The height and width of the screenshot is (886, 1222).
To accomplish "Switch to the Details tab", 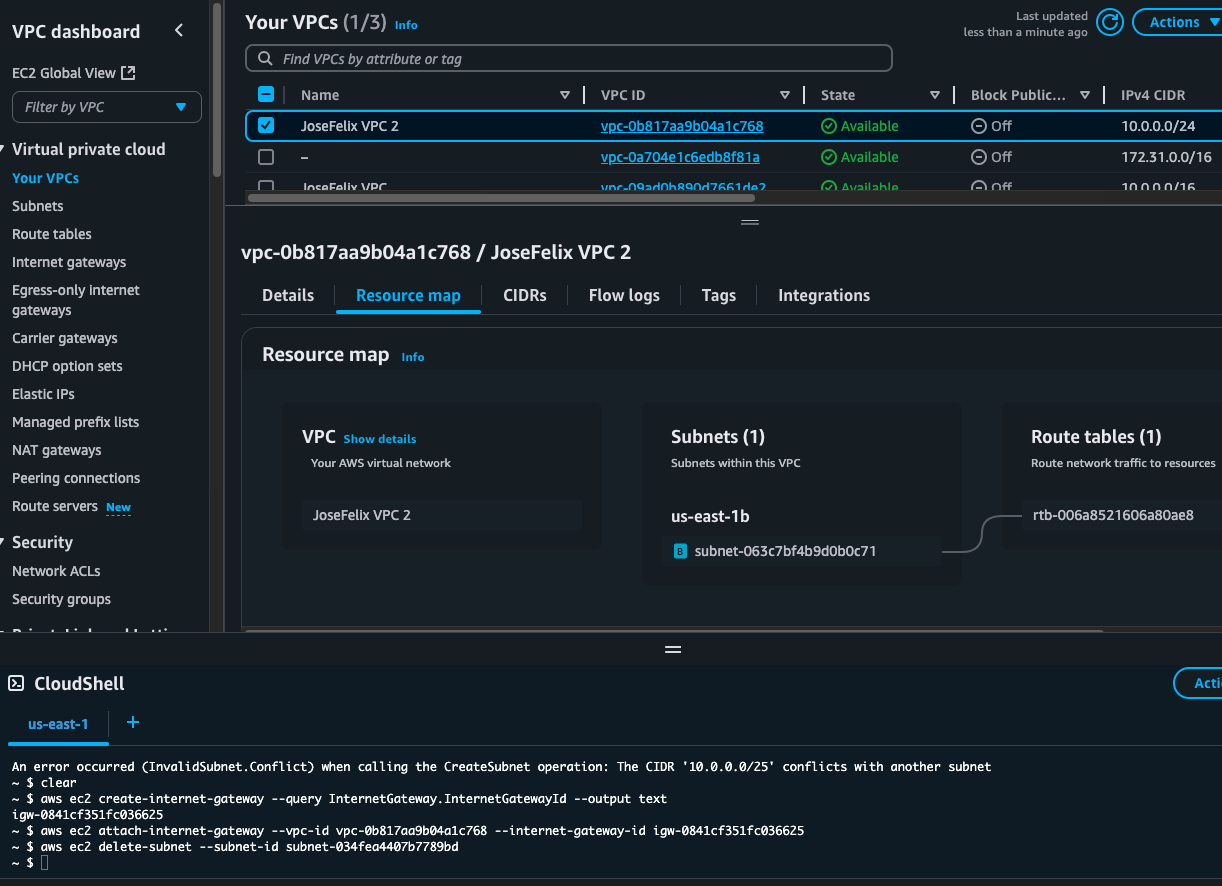I will tap(288, 295).
